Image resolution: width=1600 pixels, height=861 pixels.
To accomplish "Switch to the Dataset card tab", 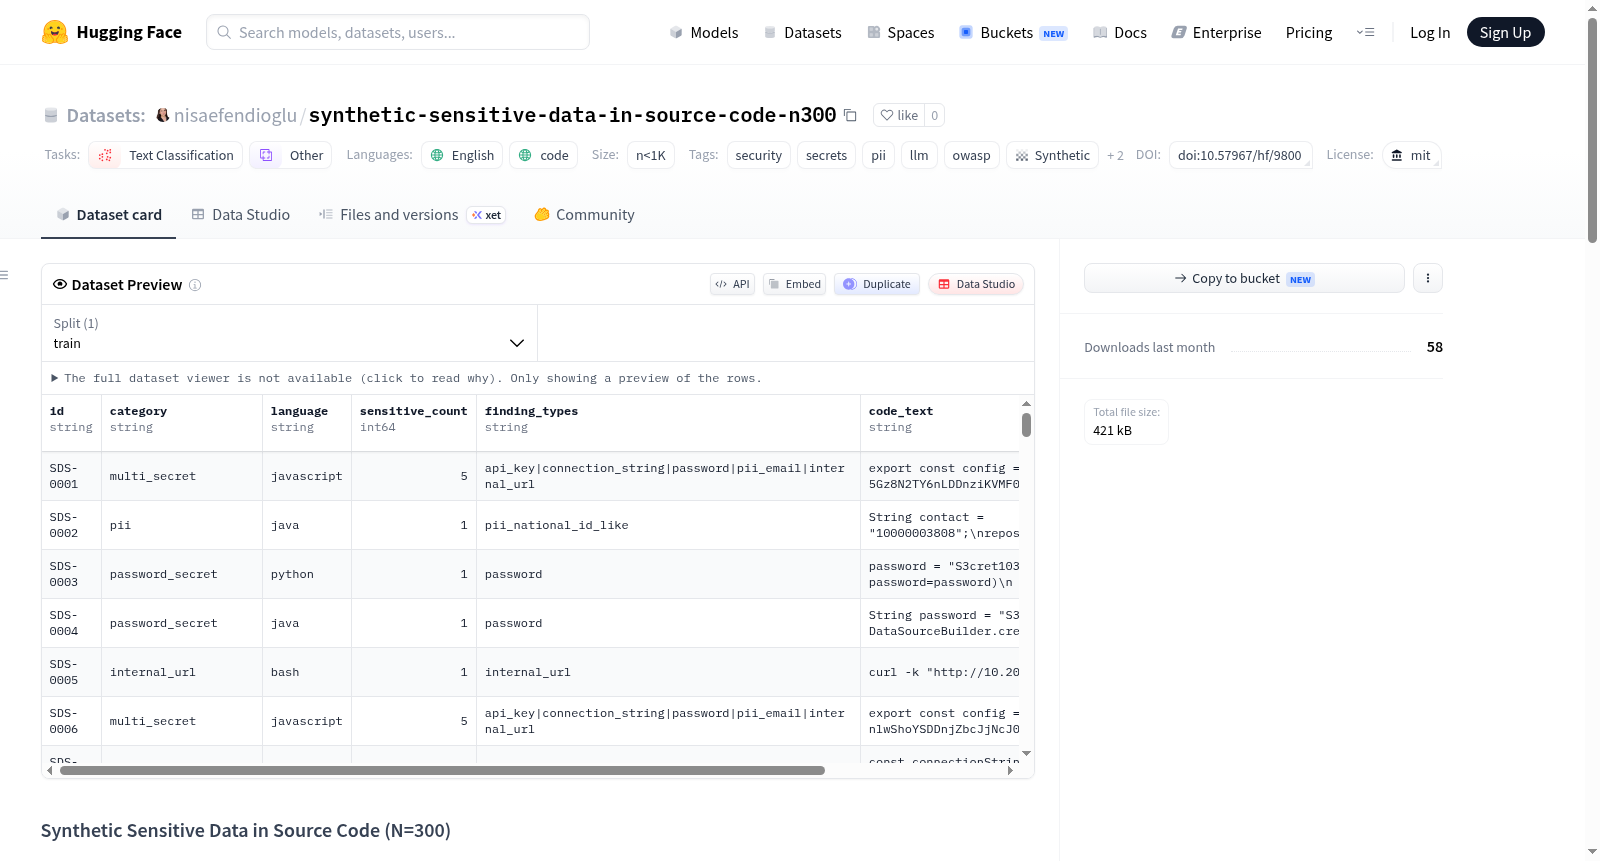I will point(108,214).
